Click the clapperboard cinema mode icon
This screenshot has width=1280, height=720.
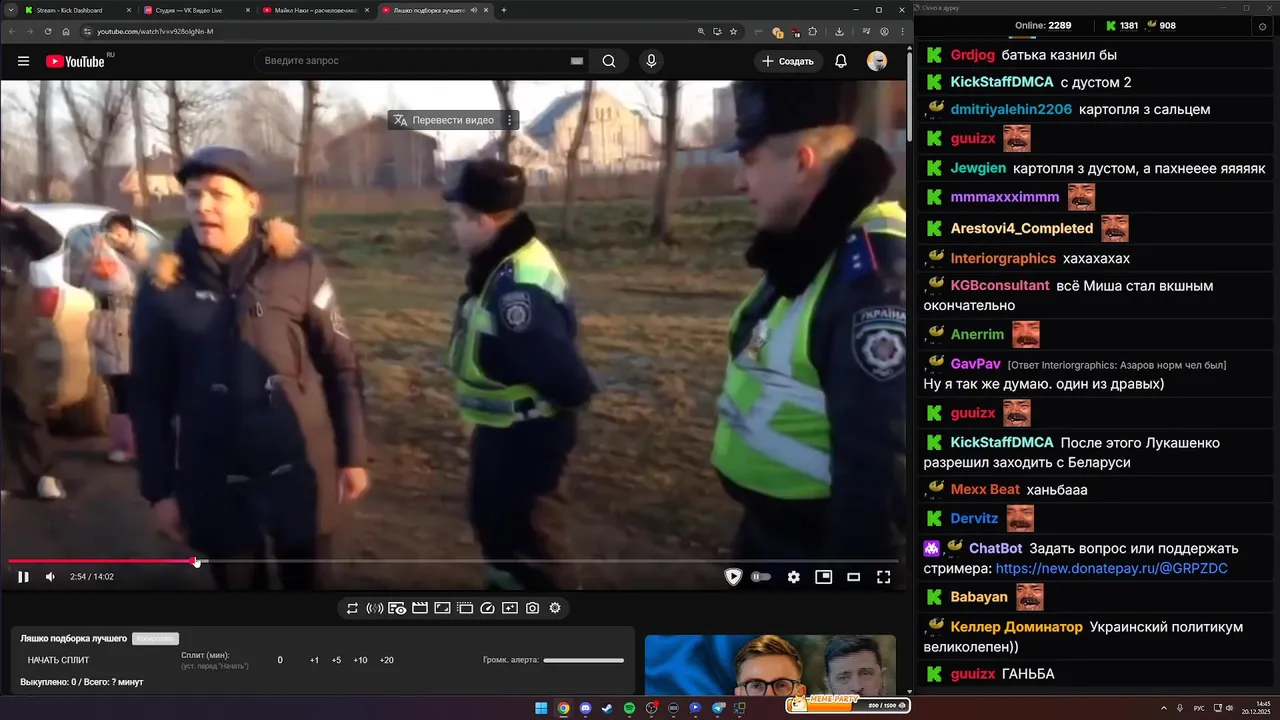[x=420, y=608]
